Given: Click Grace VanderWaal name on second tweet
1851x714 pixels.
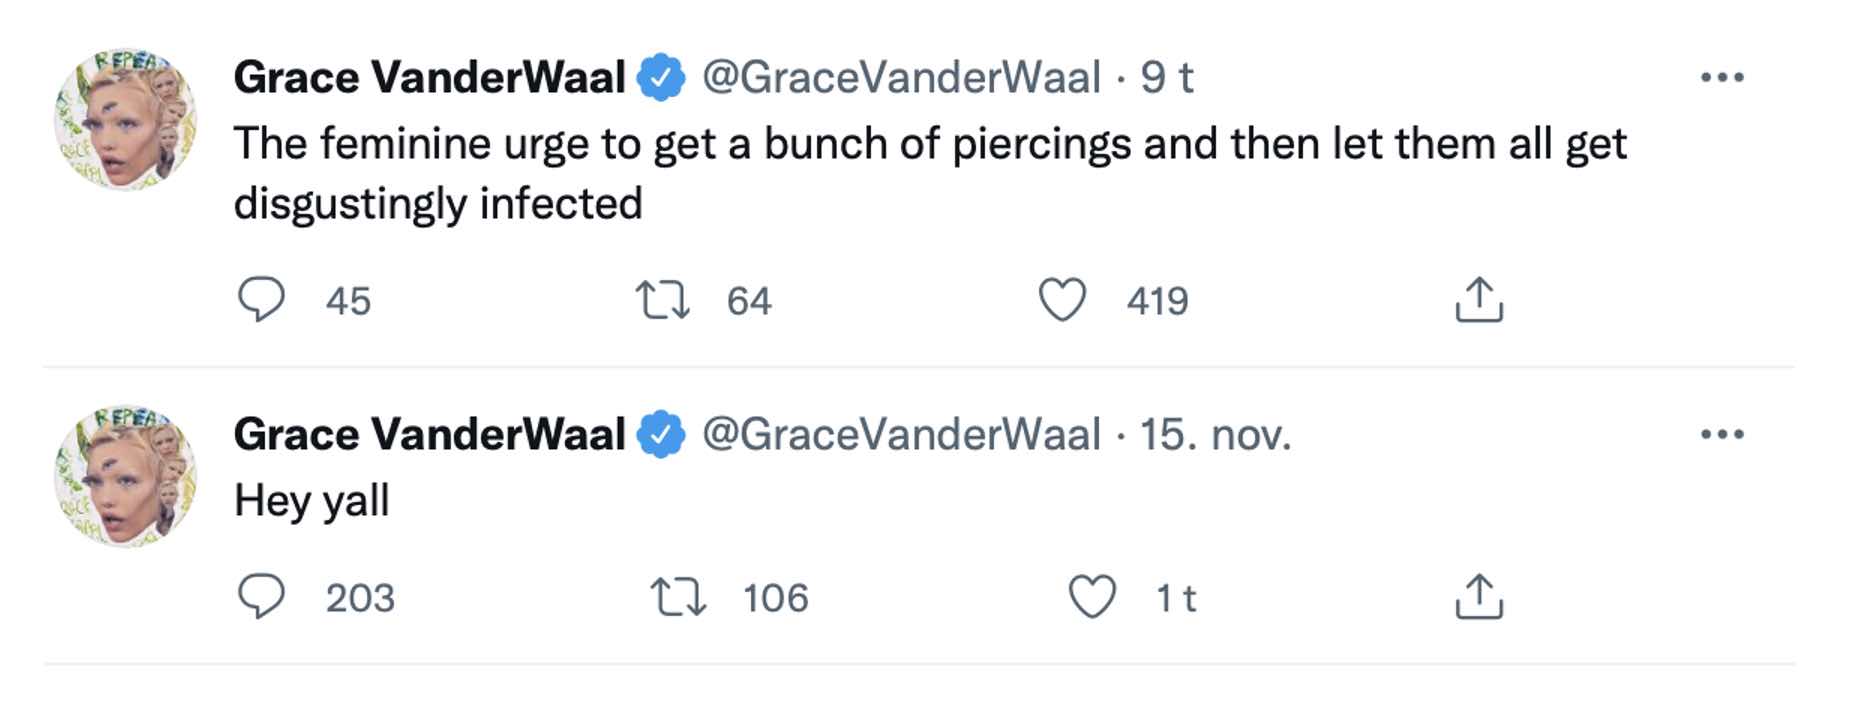Looking at the screenshot, I should tap(429, 434).
